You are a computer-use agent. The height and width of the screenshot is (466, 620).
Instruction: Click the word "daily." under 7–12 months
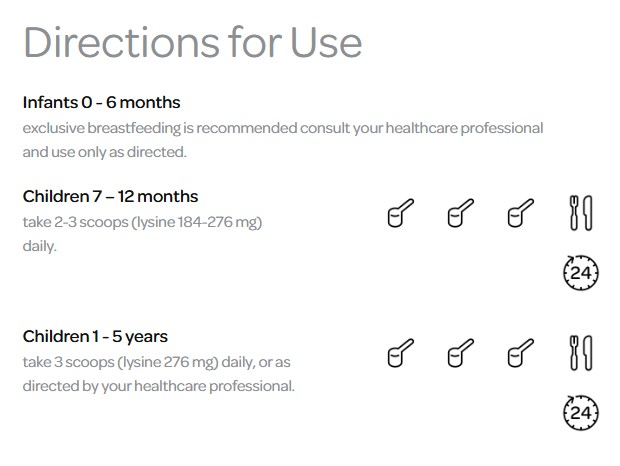[39, 246]
